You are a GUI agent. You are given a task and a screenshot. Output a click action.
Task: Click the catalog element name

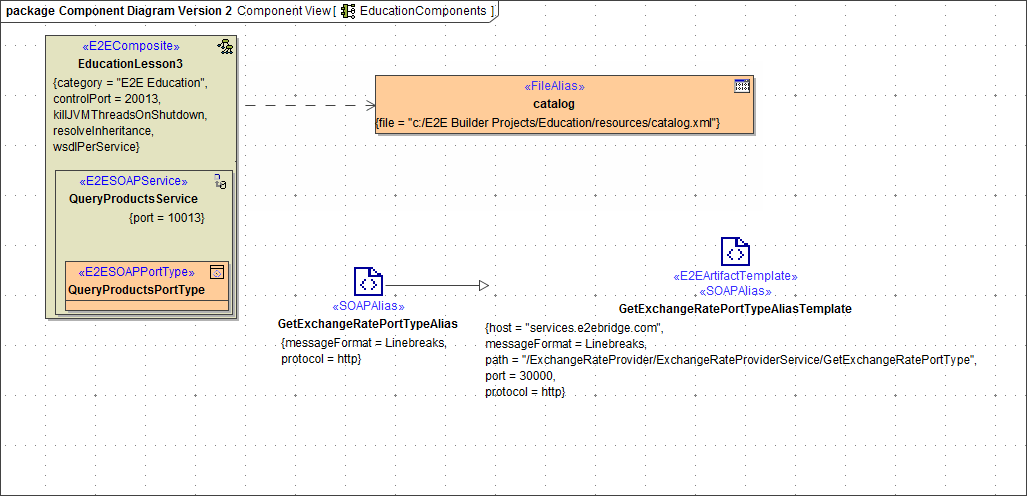[554, 104]
